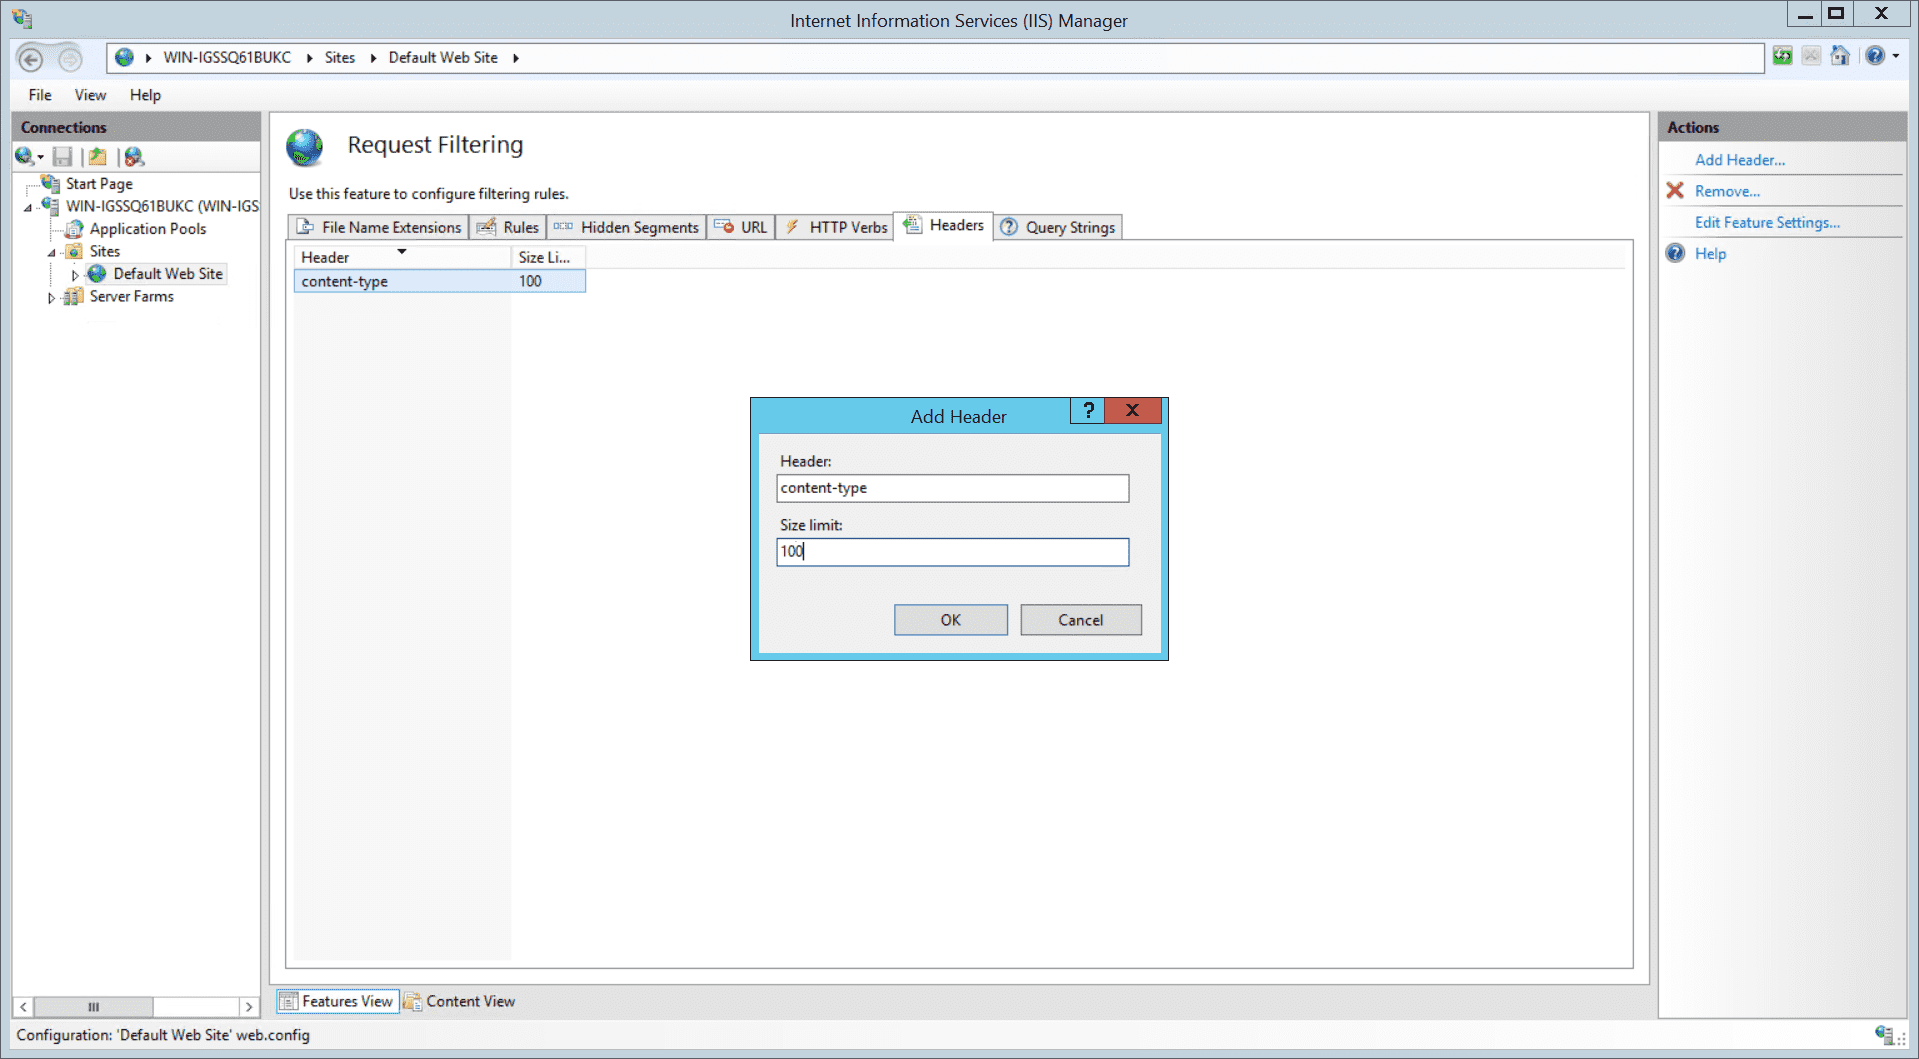
Task: Collapse the Sites node expander
Action: click(52, 253)
